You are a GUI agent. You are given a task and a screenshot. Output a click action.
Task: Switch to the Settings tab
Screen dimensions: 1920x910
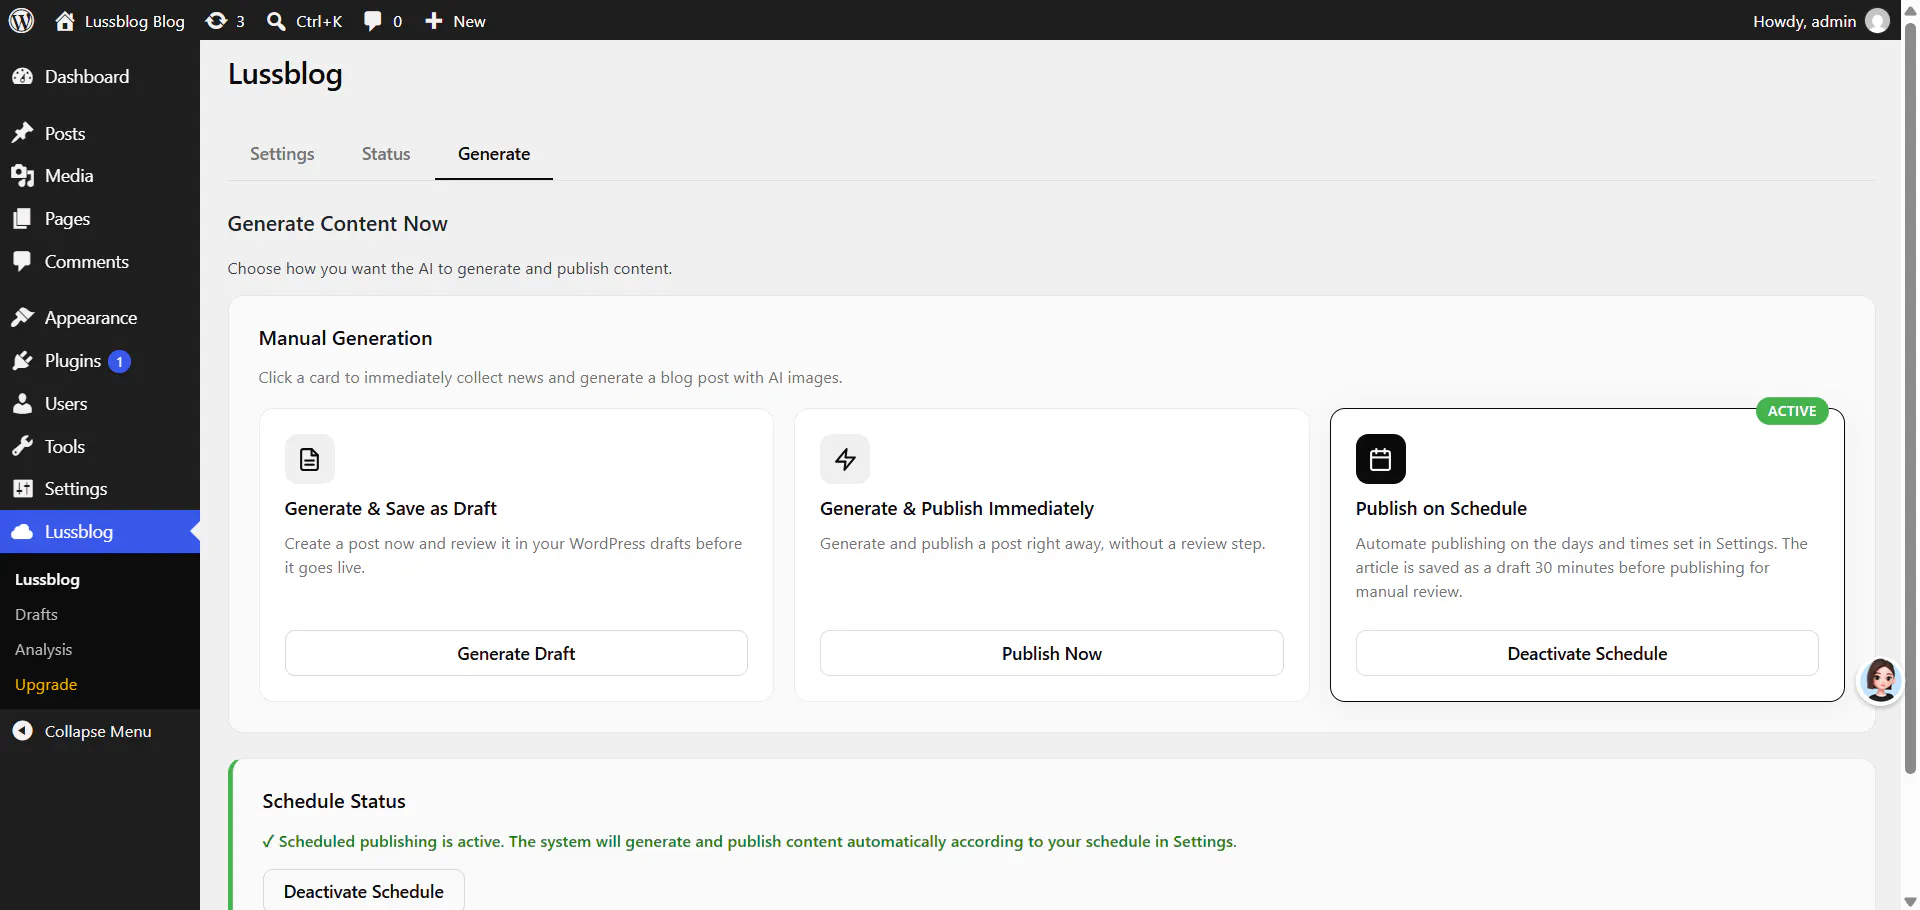[x=282, y=154]
